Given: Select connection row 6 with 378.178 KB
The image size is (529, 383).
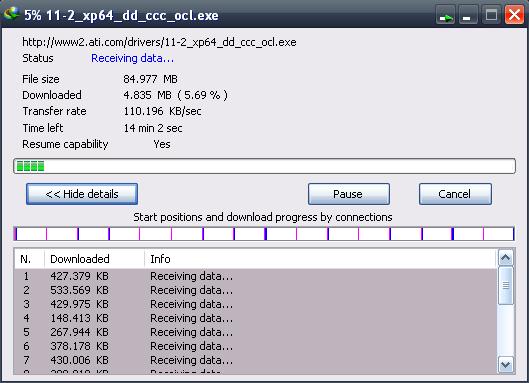Looking at the screenshot, I should 255,346.
